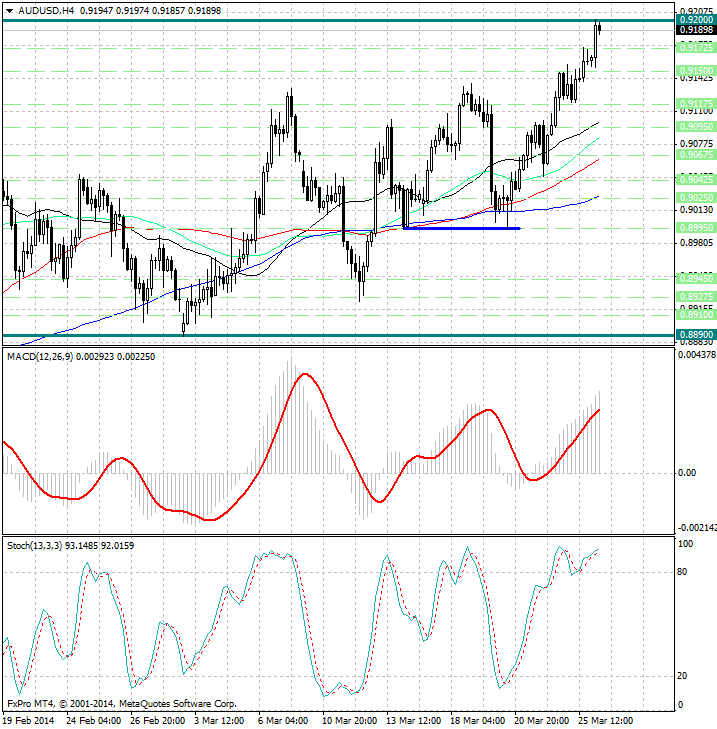Click the Stochastic 80 level label

coord(682,572)
